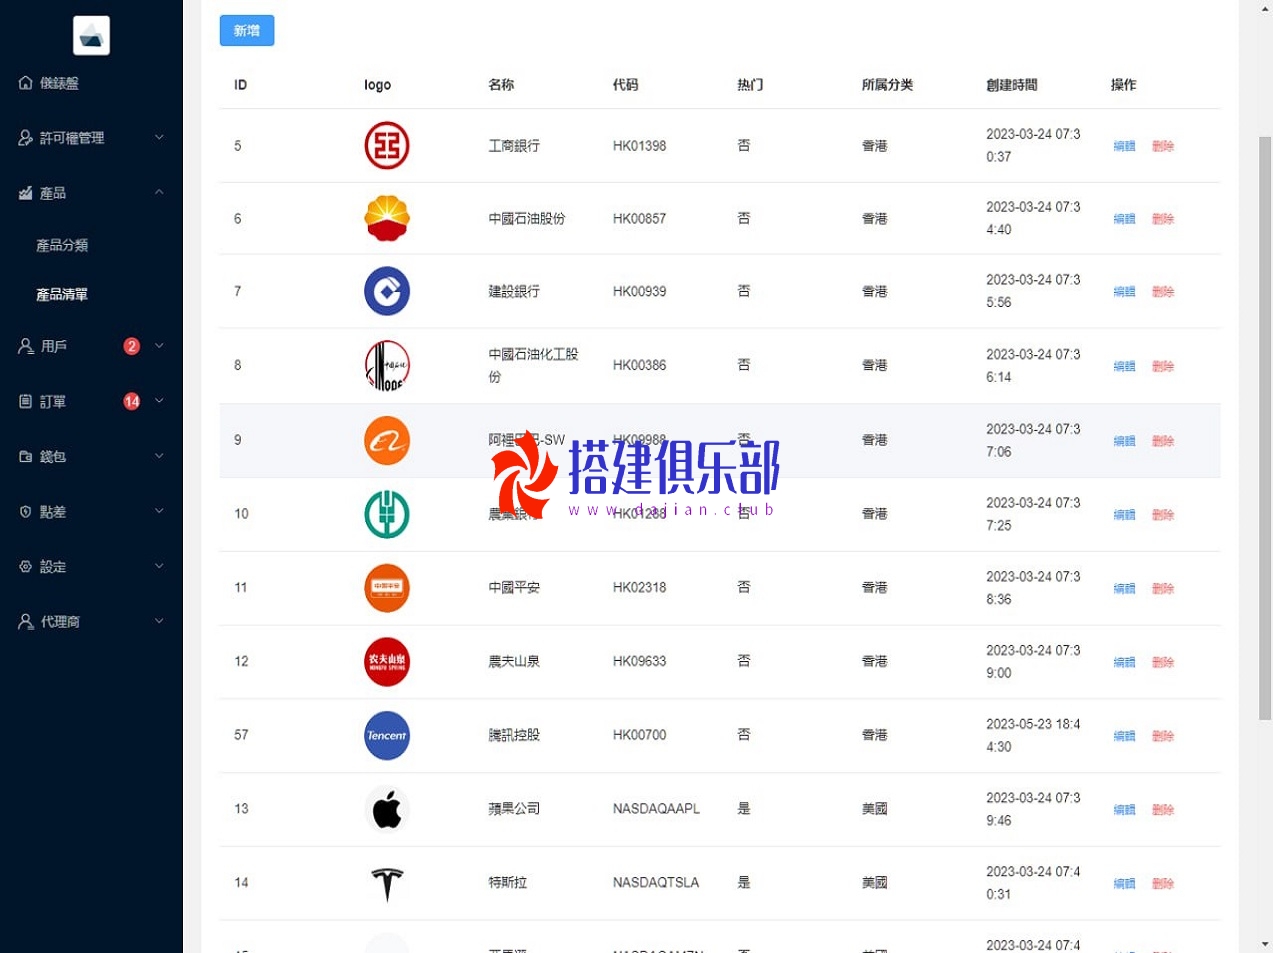The image size is (1273, 953).
Task: Click the app logo above the sidebar
Action: pos(91,35)
